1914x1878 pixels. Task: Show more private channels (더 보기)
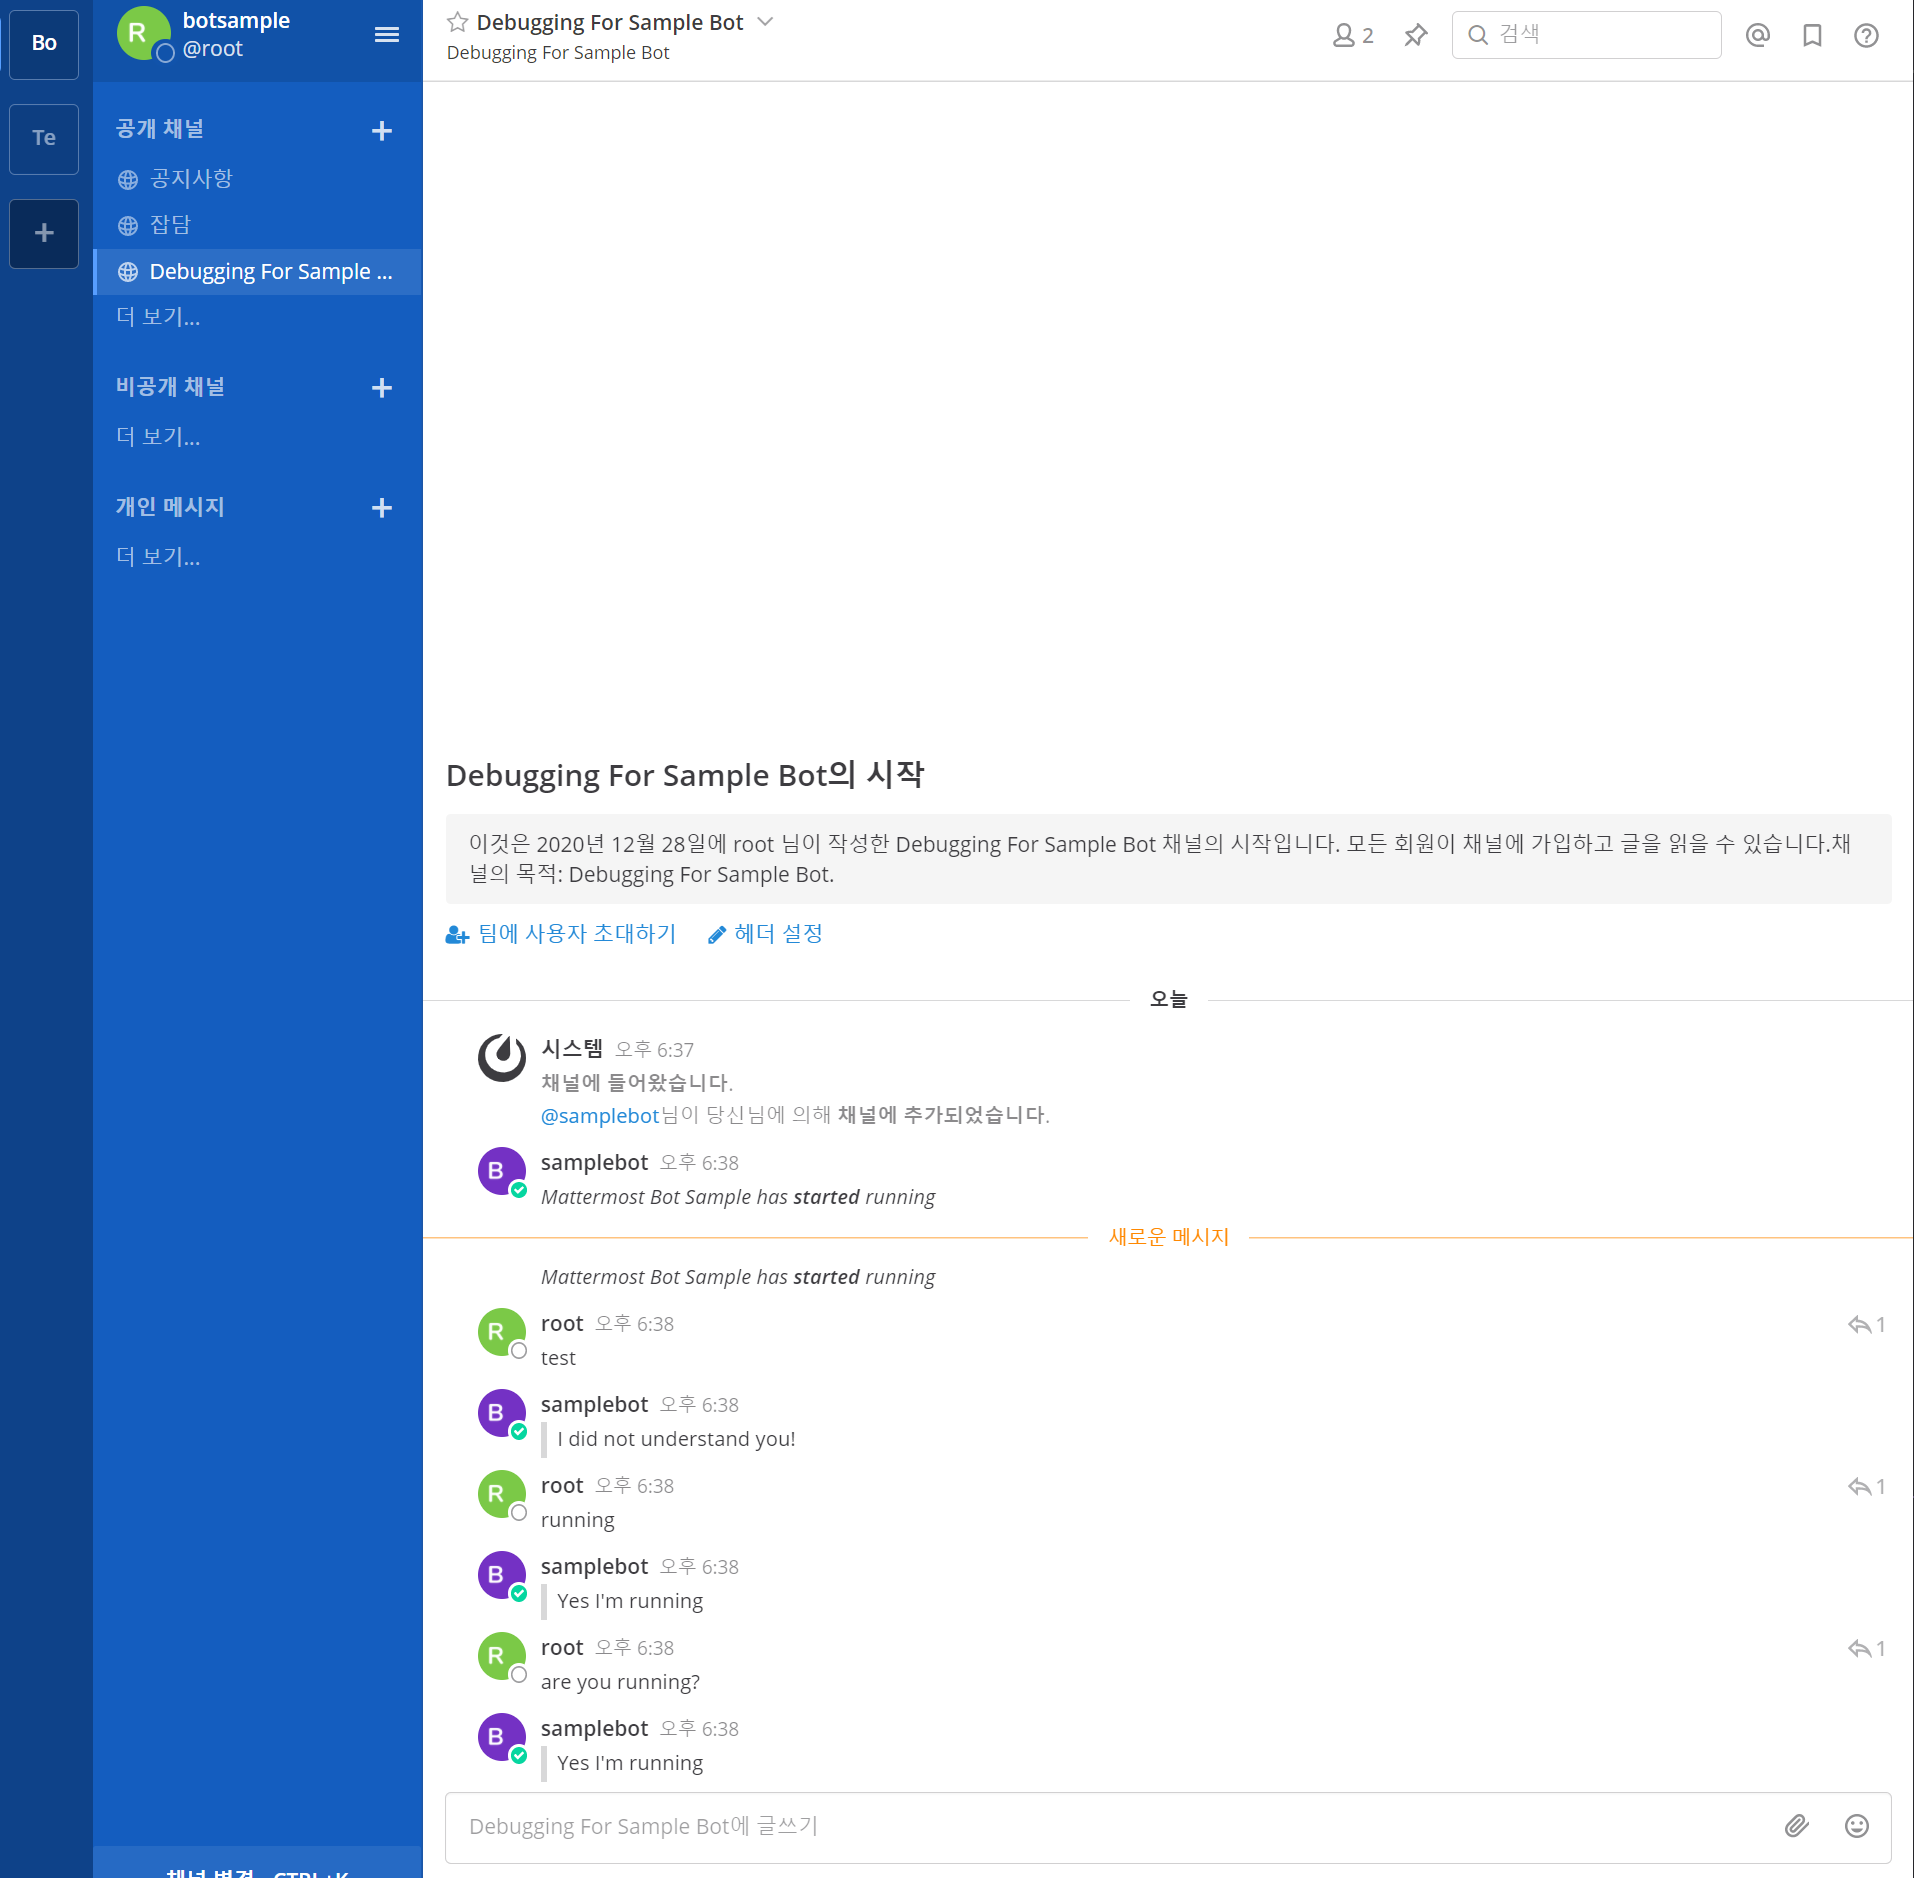pos(158,437)
